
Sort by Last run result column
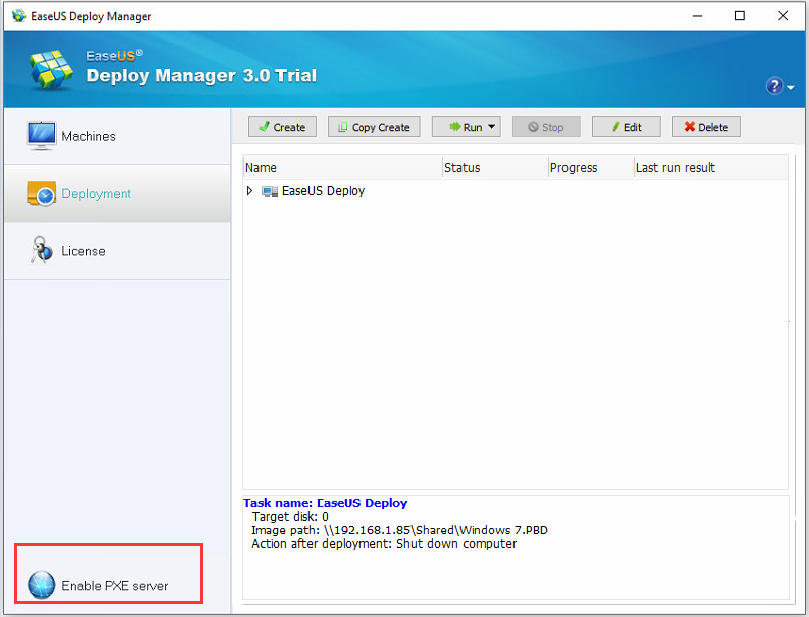point(711,168)
